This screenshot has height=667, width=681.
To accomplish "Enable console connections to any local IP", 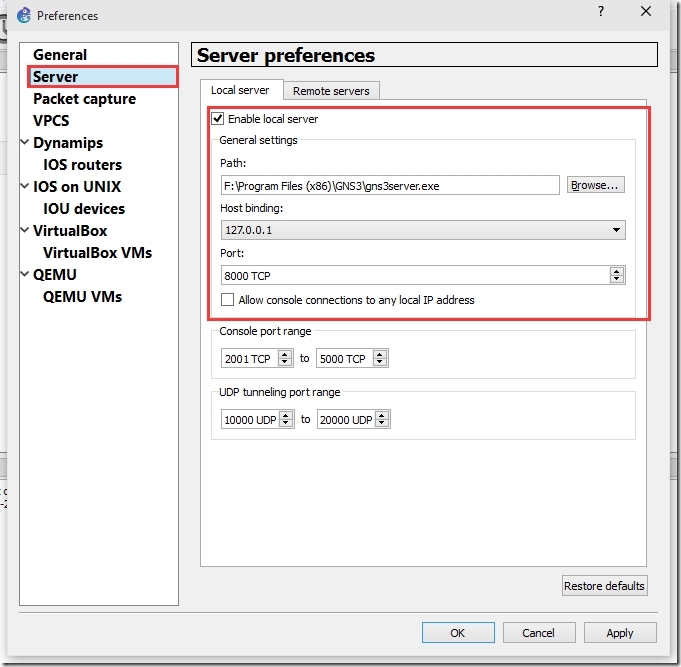I will tap(228, 300).
